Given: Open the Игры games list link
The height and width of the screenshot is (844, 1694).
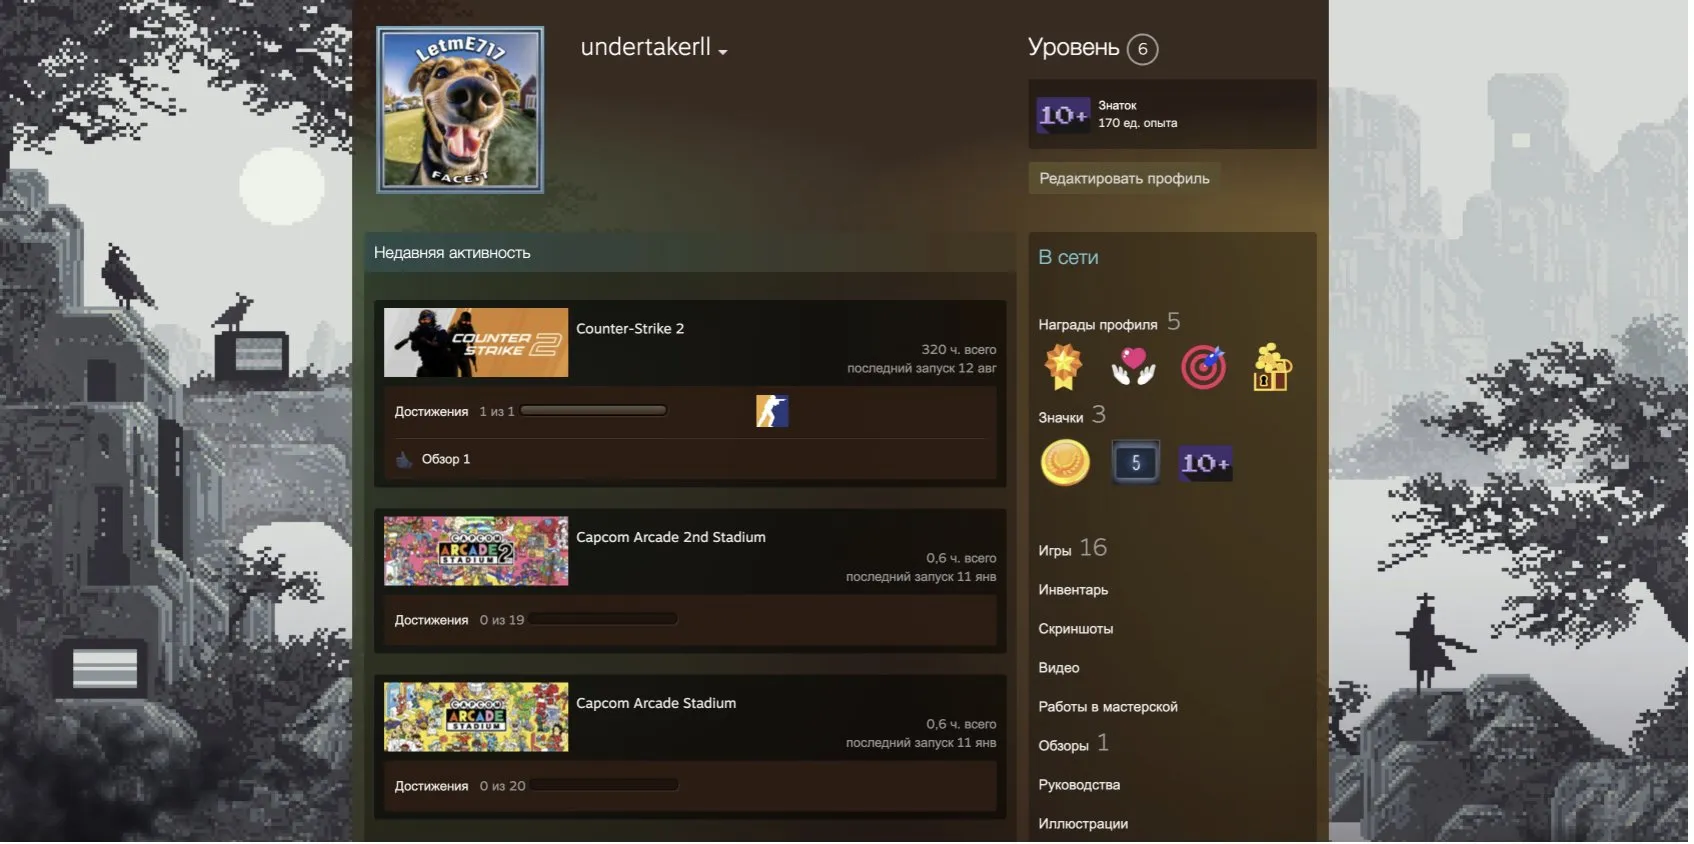Looking at the screenshot, I should [1055, 551].
